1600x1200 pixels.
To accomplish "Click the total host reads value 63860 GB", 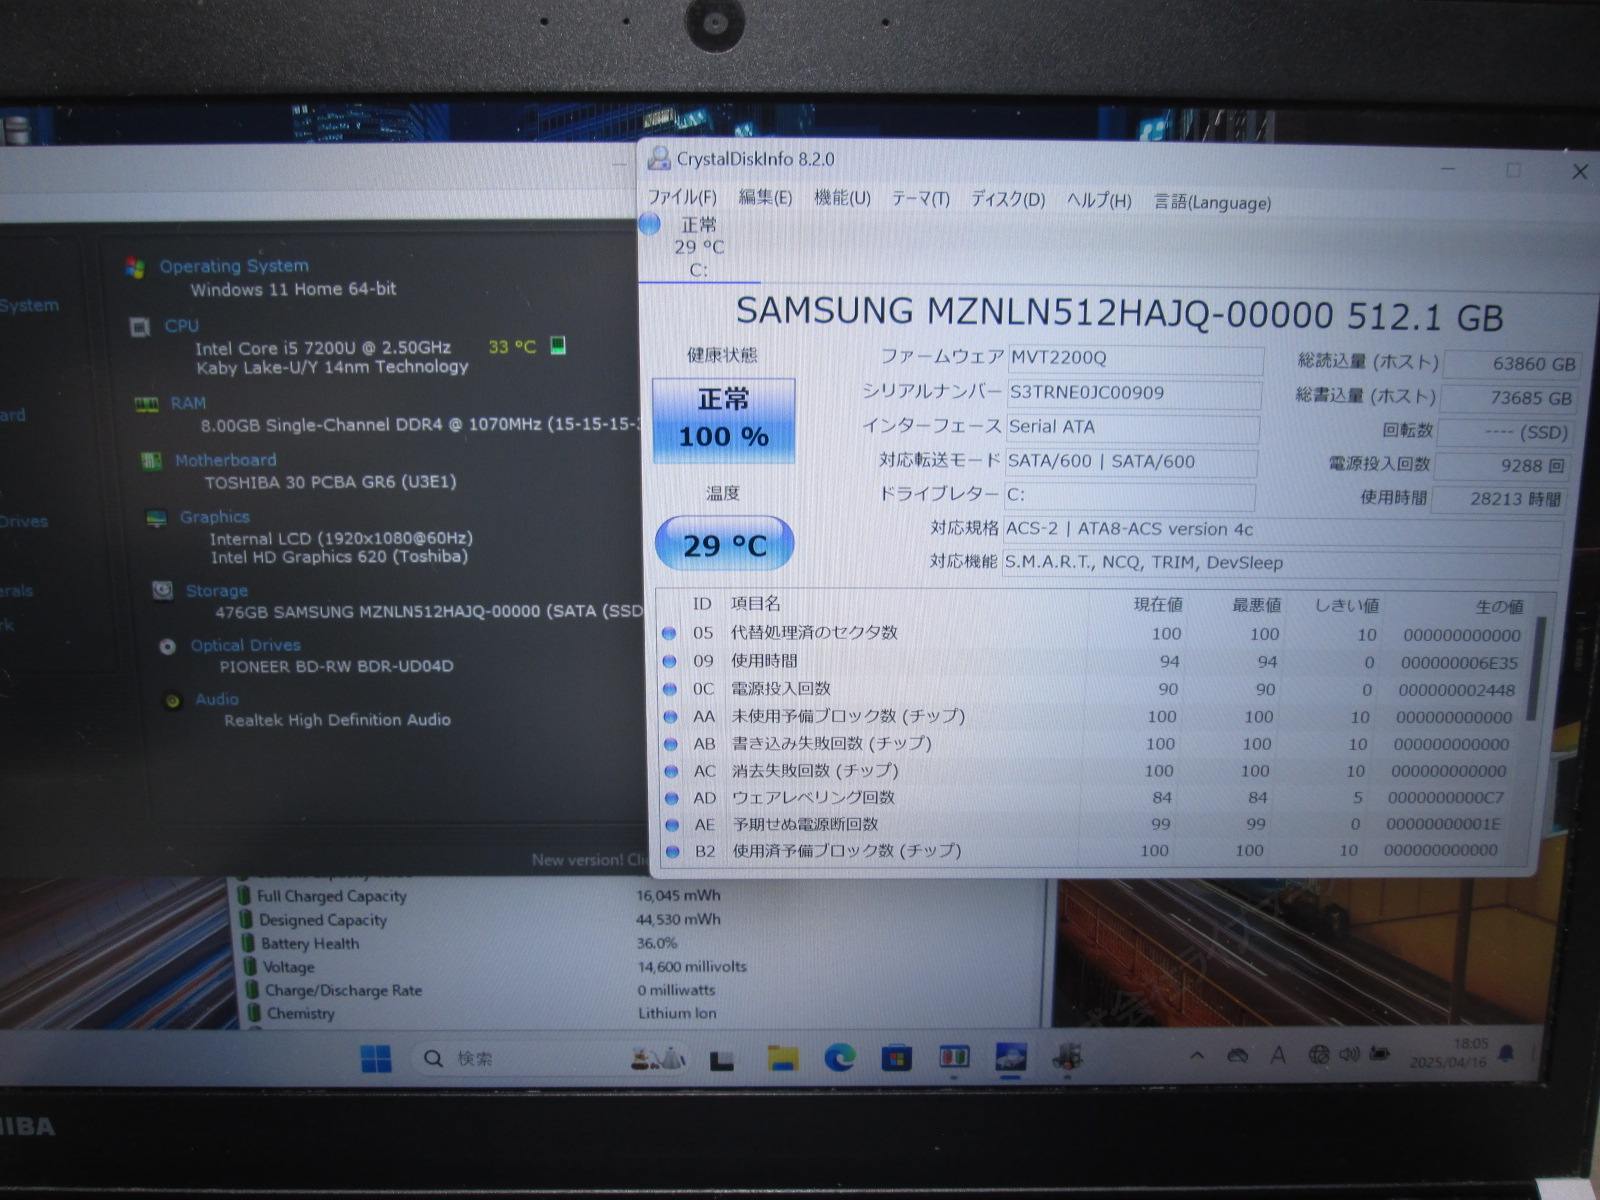I will point(1513,364).
